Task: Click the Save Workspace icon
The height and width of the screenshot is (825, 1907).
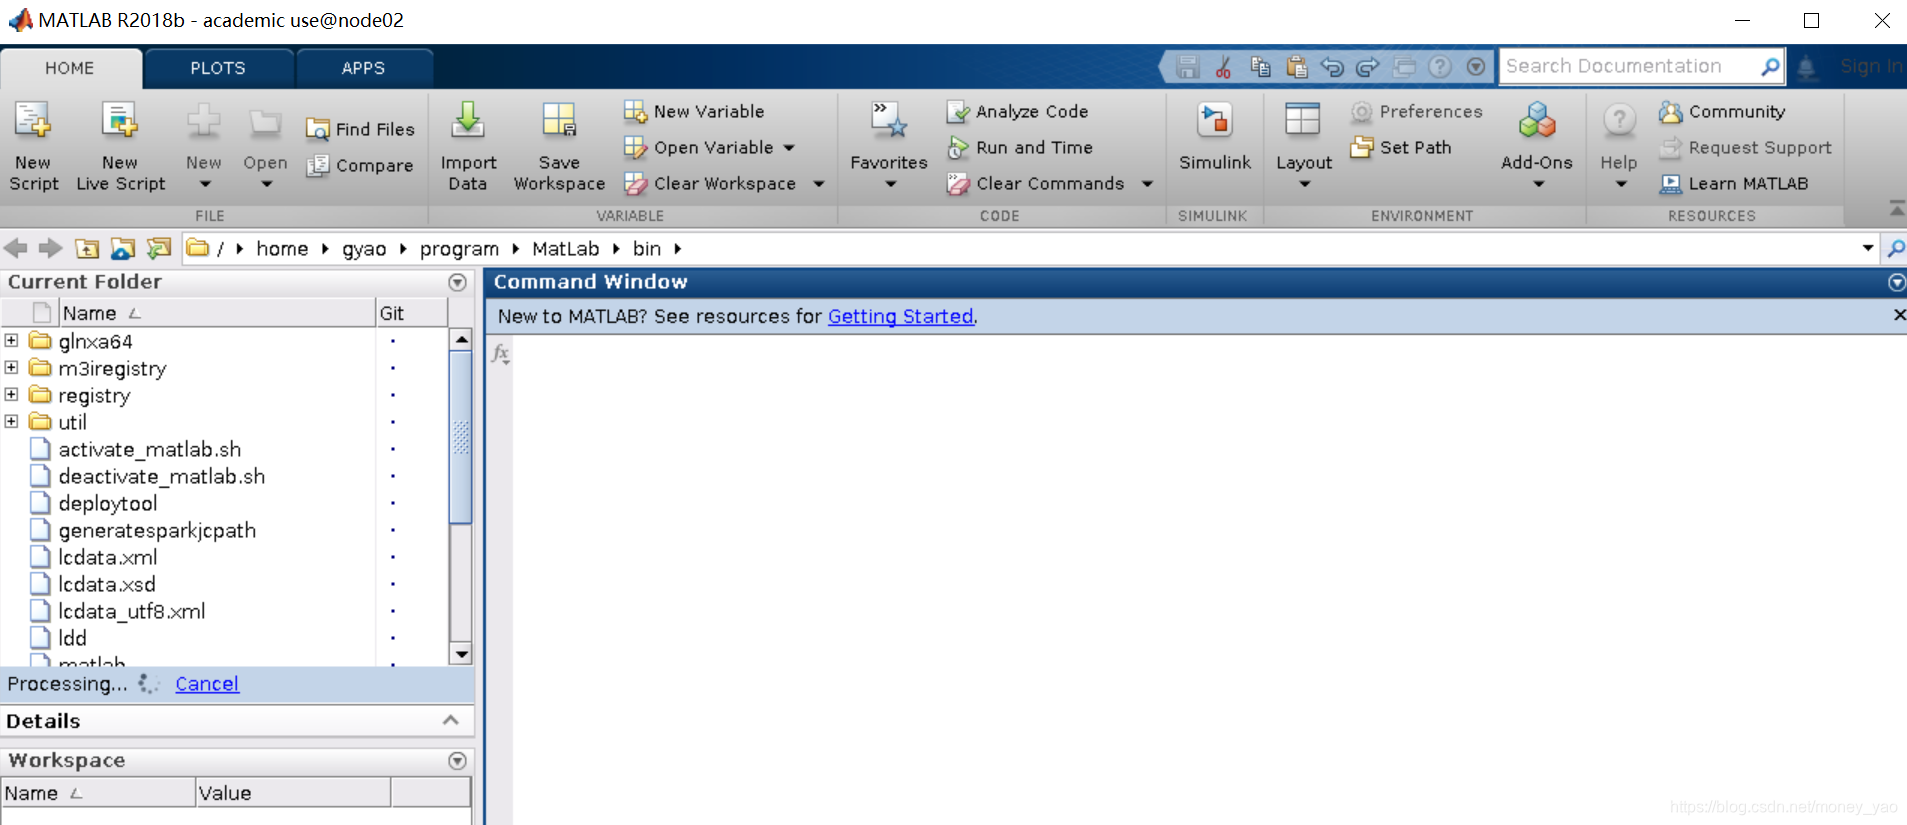Action: coord(558,122)
